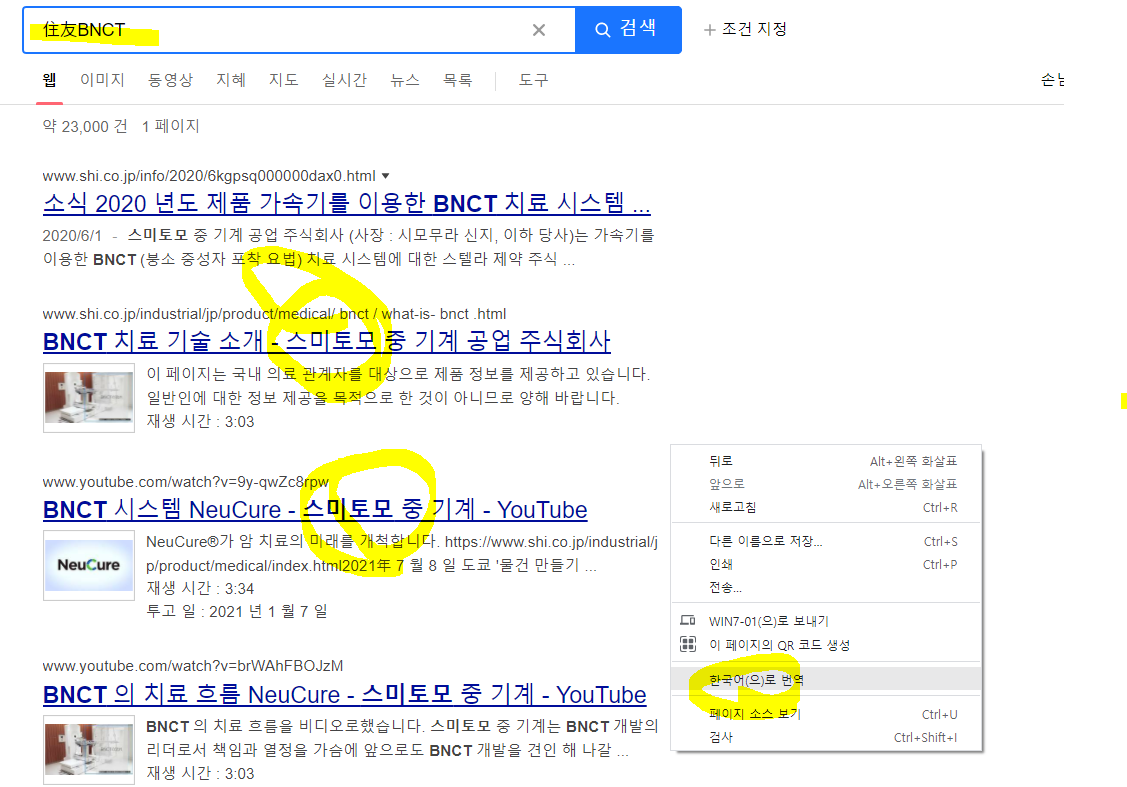Open the 목록 tab
This screenshot has height=787, width=1127.
[x=457, y=80]
